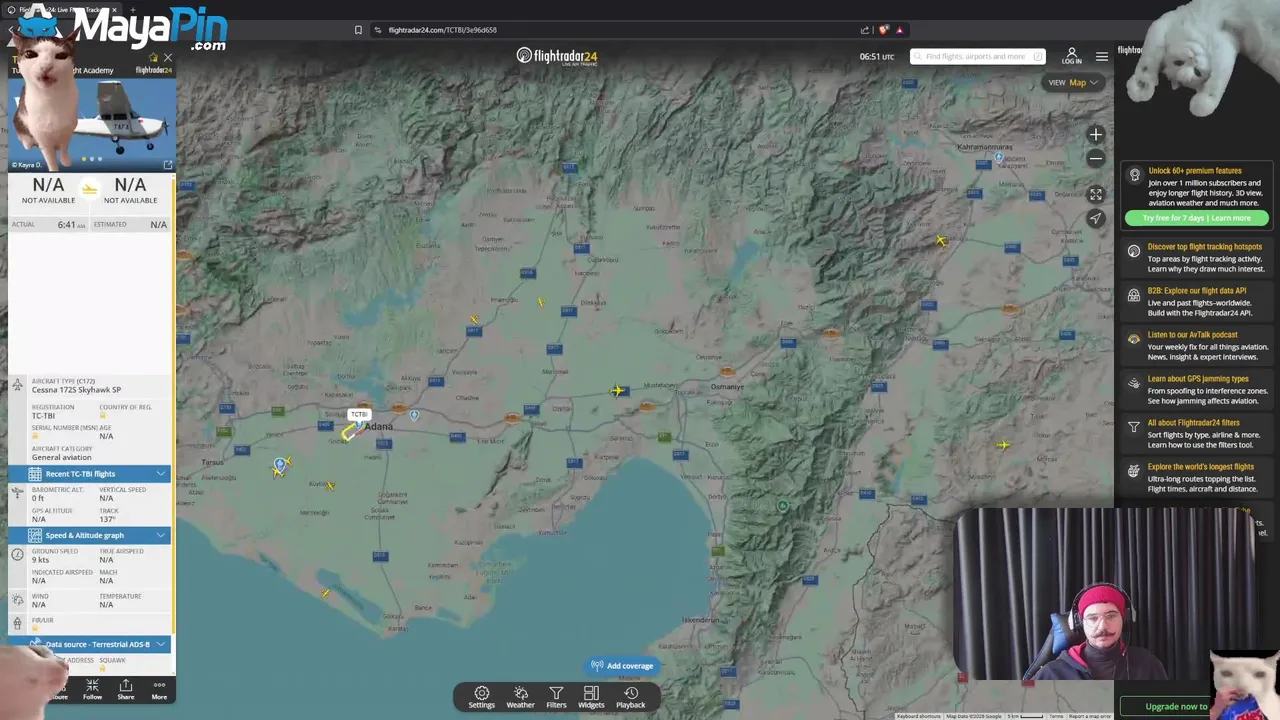The height and width of the screenshot is (720, 1280).
Task: Click Cessna 172S Skyhawk SP text
Action: click(76, 390)
